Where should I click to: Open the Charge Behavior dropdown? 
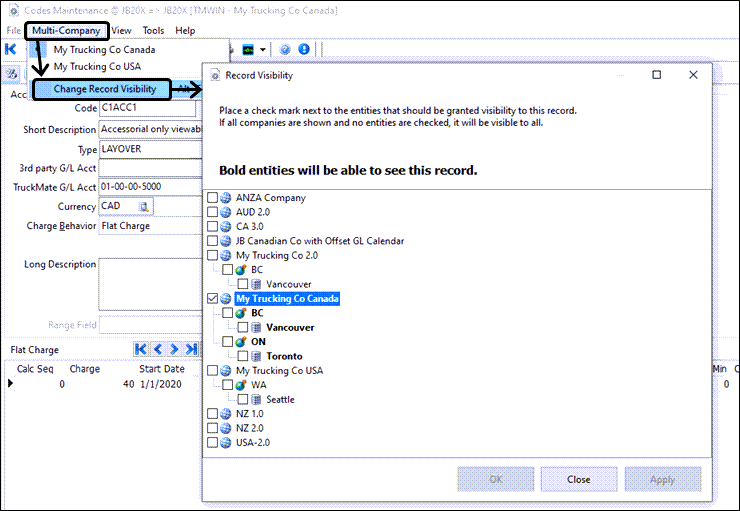150,226
